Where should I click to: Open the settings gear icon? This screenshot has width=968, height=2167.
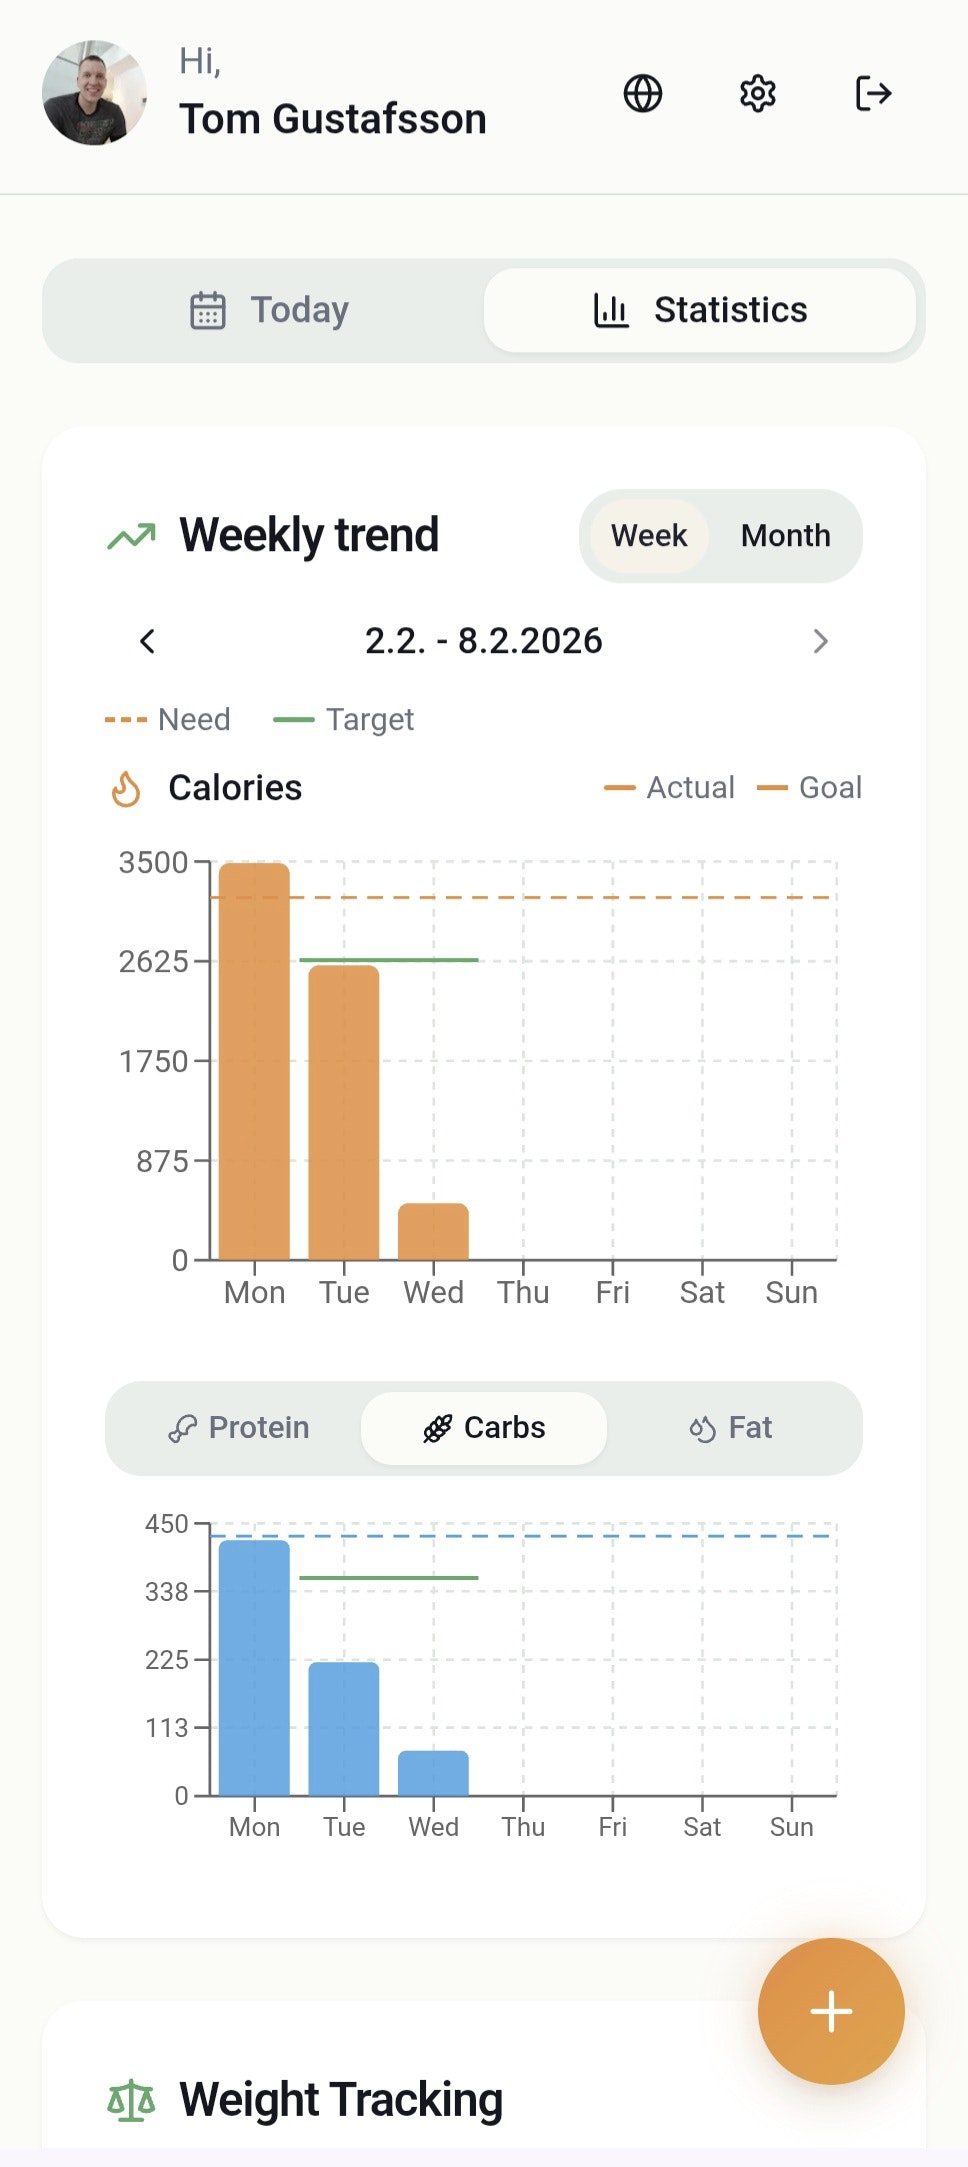757,93
